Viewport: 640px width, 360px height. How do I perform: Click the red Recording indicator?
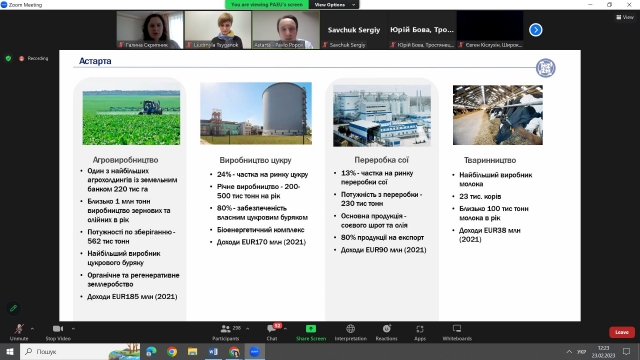coord(33,58)
